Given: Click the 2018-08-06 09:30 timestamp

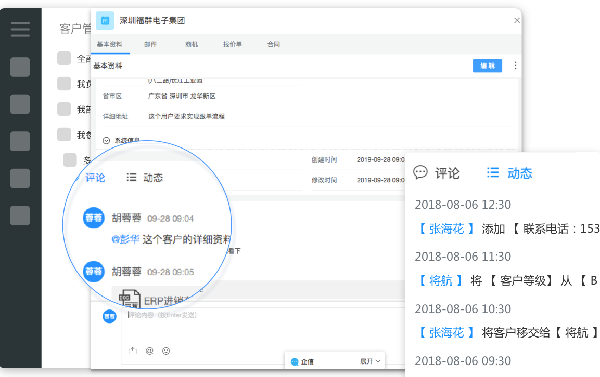Looking at the screenshot, I should [x=463, y=361].
